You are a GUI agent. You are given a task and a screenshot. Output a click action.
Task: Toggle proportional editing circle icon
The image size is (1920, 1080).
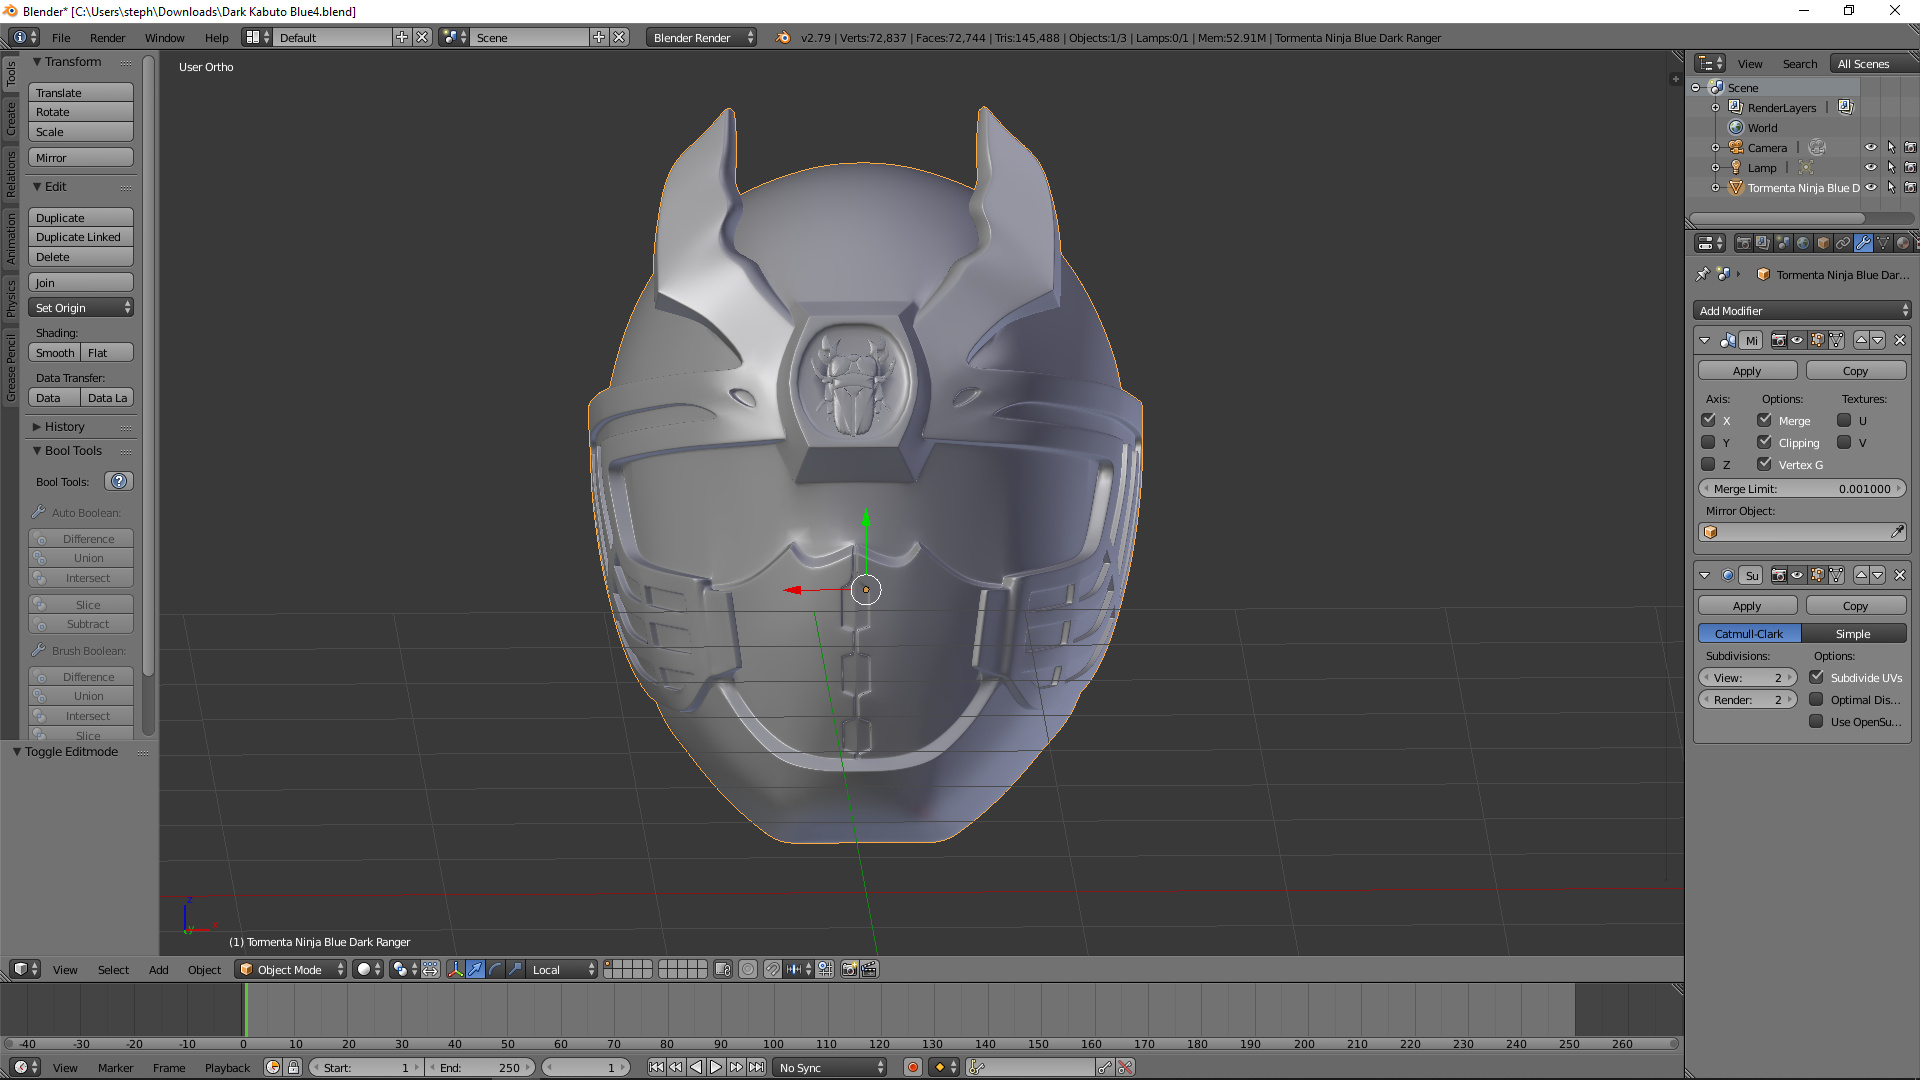748,969
